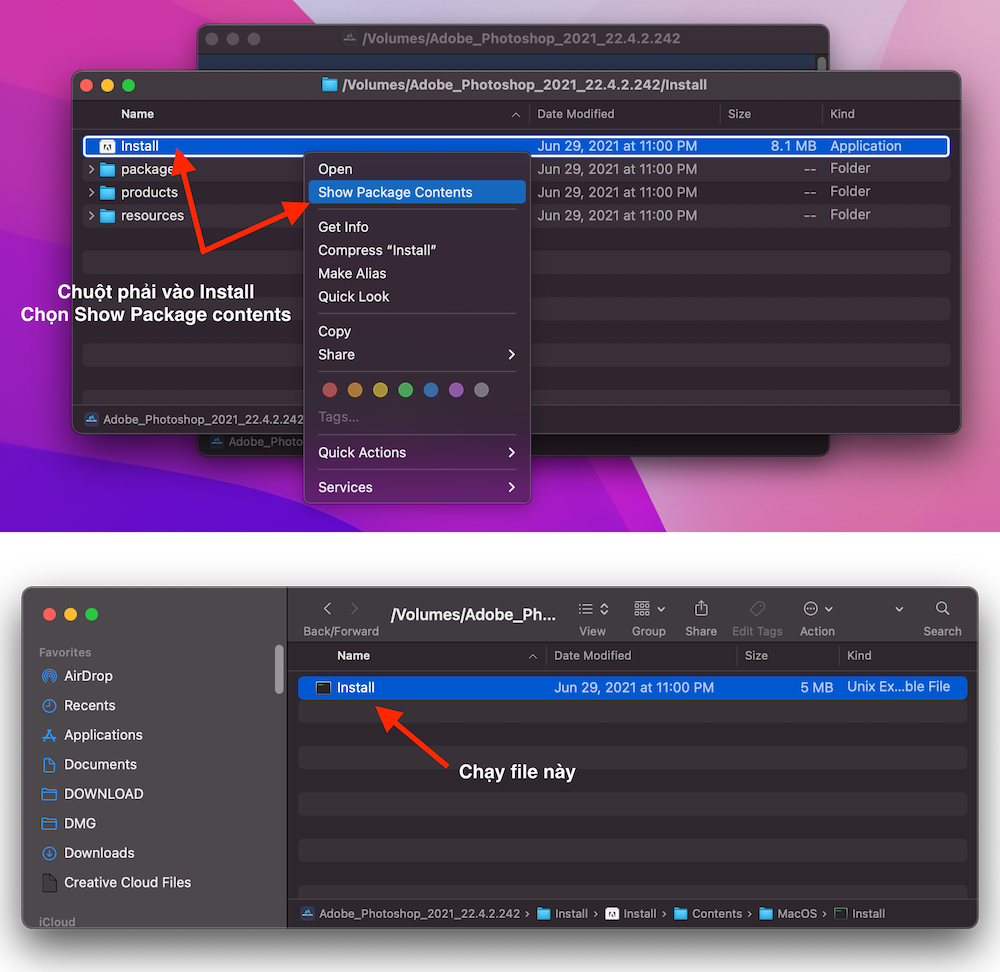This screenshot has height=972, width=1000.
Task: Open the Group dropdown in the toolbar
Action: [x=648, y=608]
